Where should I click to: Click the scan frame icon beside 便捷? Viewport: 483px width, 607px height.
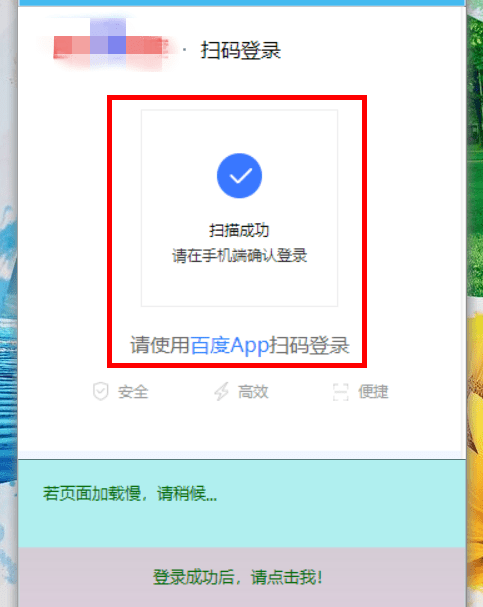[341, 392]
